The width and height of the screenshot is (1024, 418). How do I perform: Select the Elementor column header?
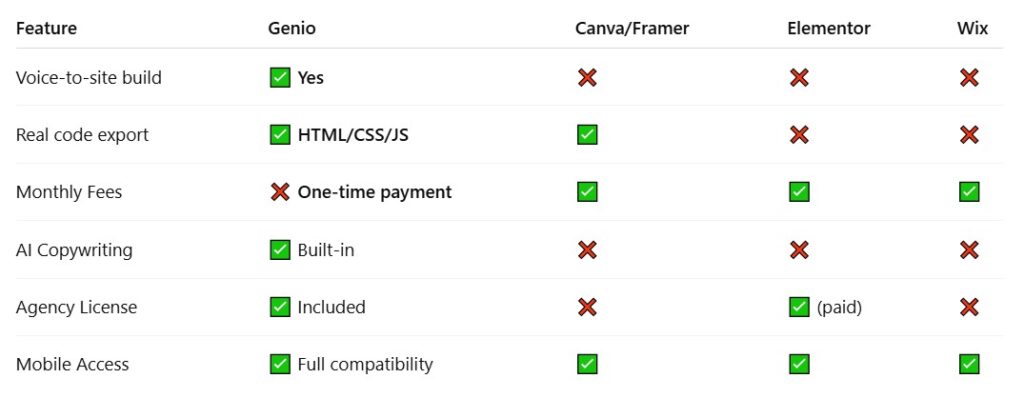click(829, 28)
